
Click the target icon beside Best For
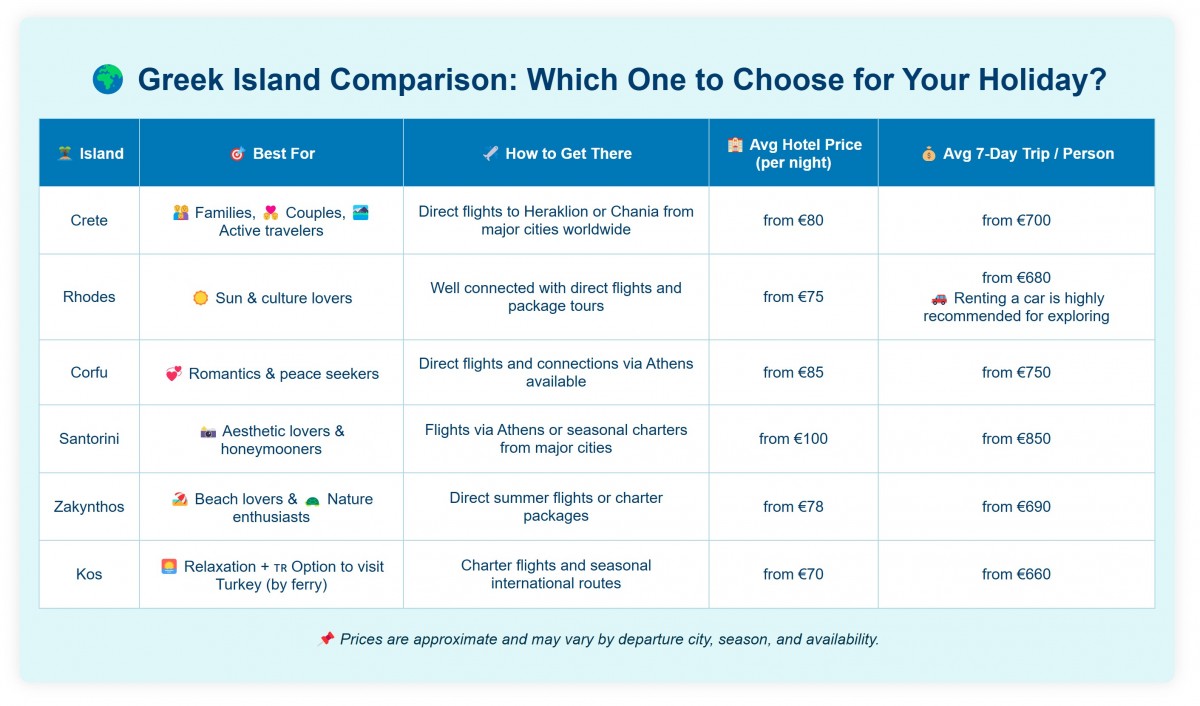coord(237,154)
